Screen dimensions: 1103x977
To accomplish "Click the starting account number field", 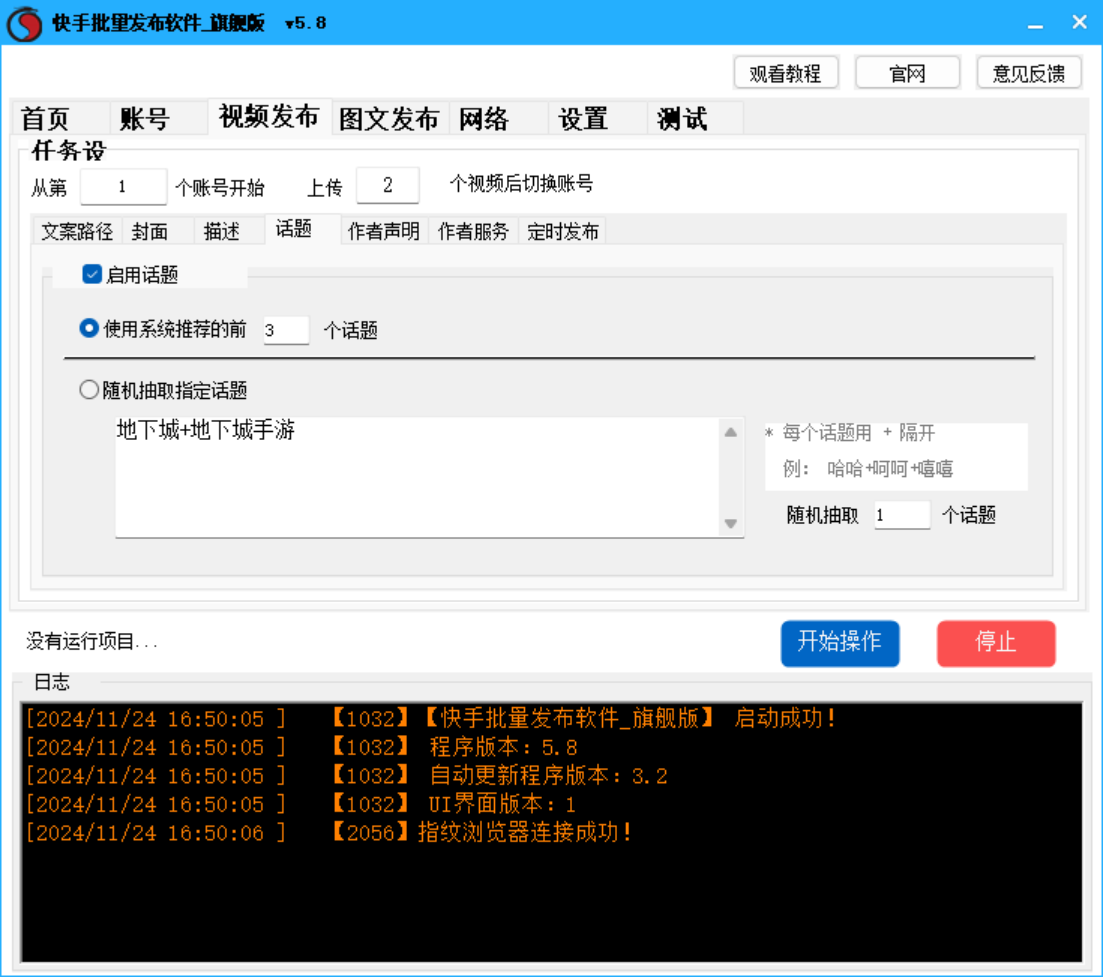I will coord(124,187).
